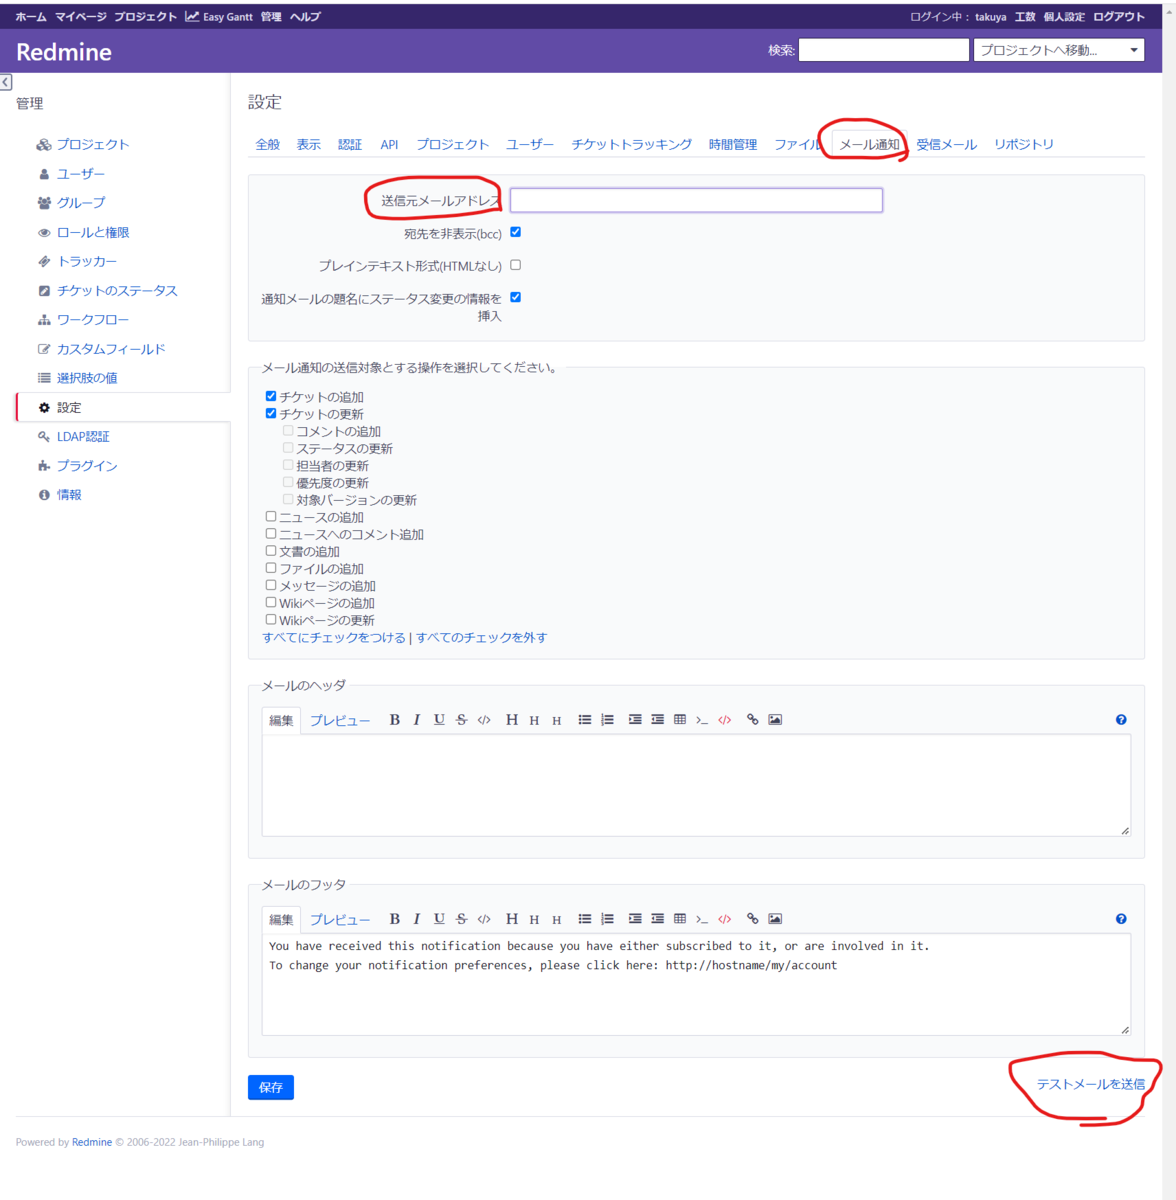Switch to 認証 settings tab
1176x1200 pixels.
coord(350,145)
